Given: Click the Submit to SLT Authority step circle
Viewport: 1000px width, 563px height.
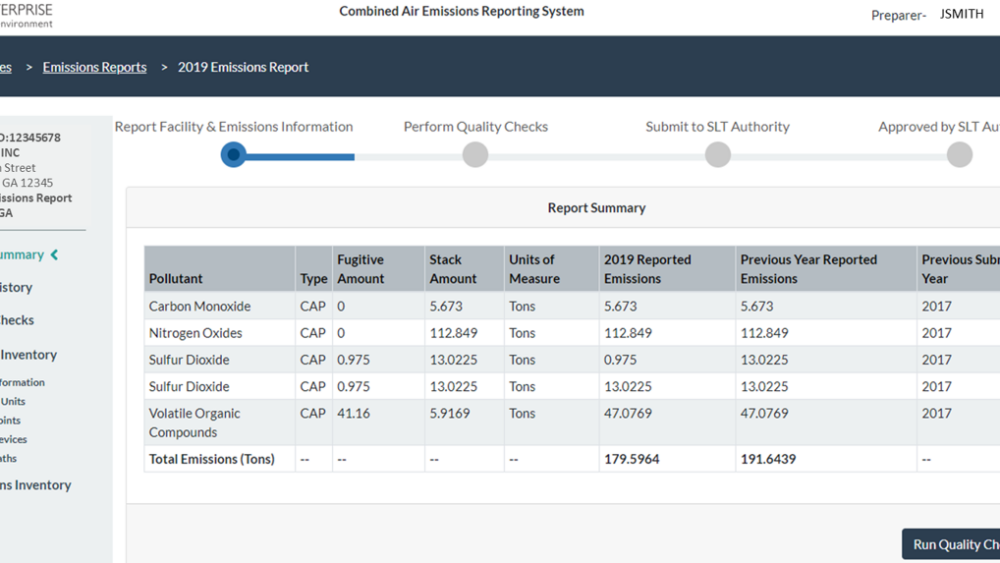Looking at the screenshot, I should pos(717,155).
